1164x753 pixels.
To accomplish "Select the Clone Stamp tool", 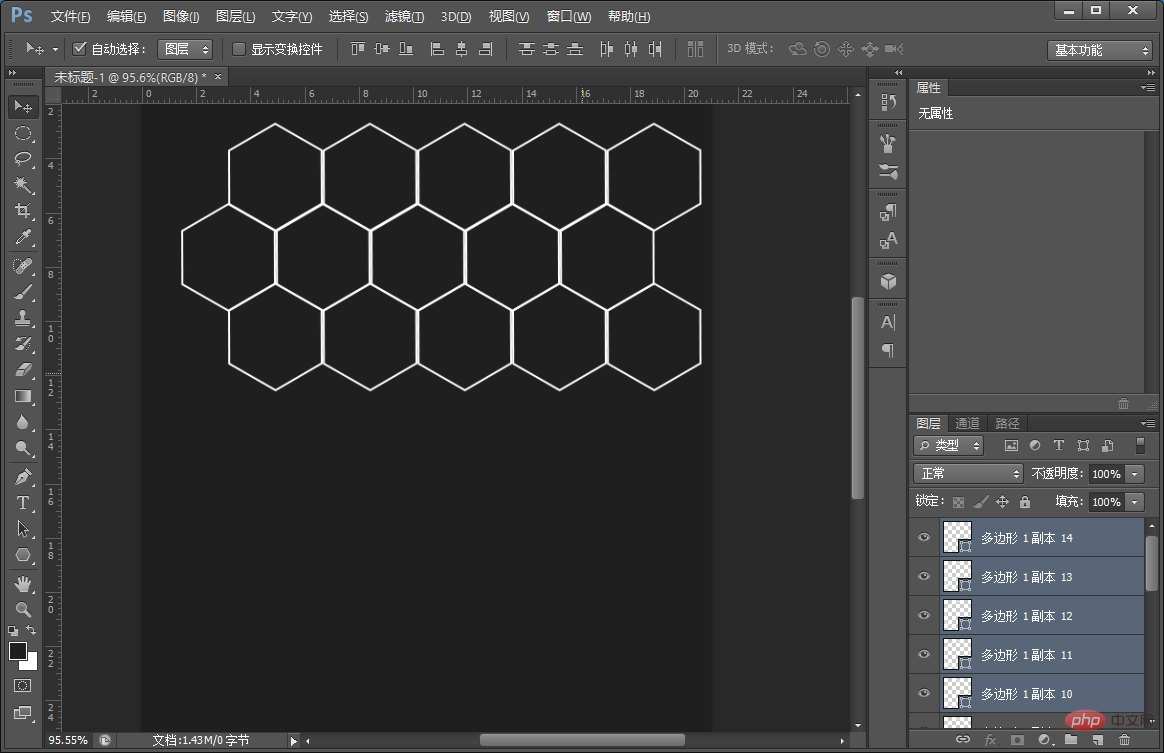I will 23,318.
